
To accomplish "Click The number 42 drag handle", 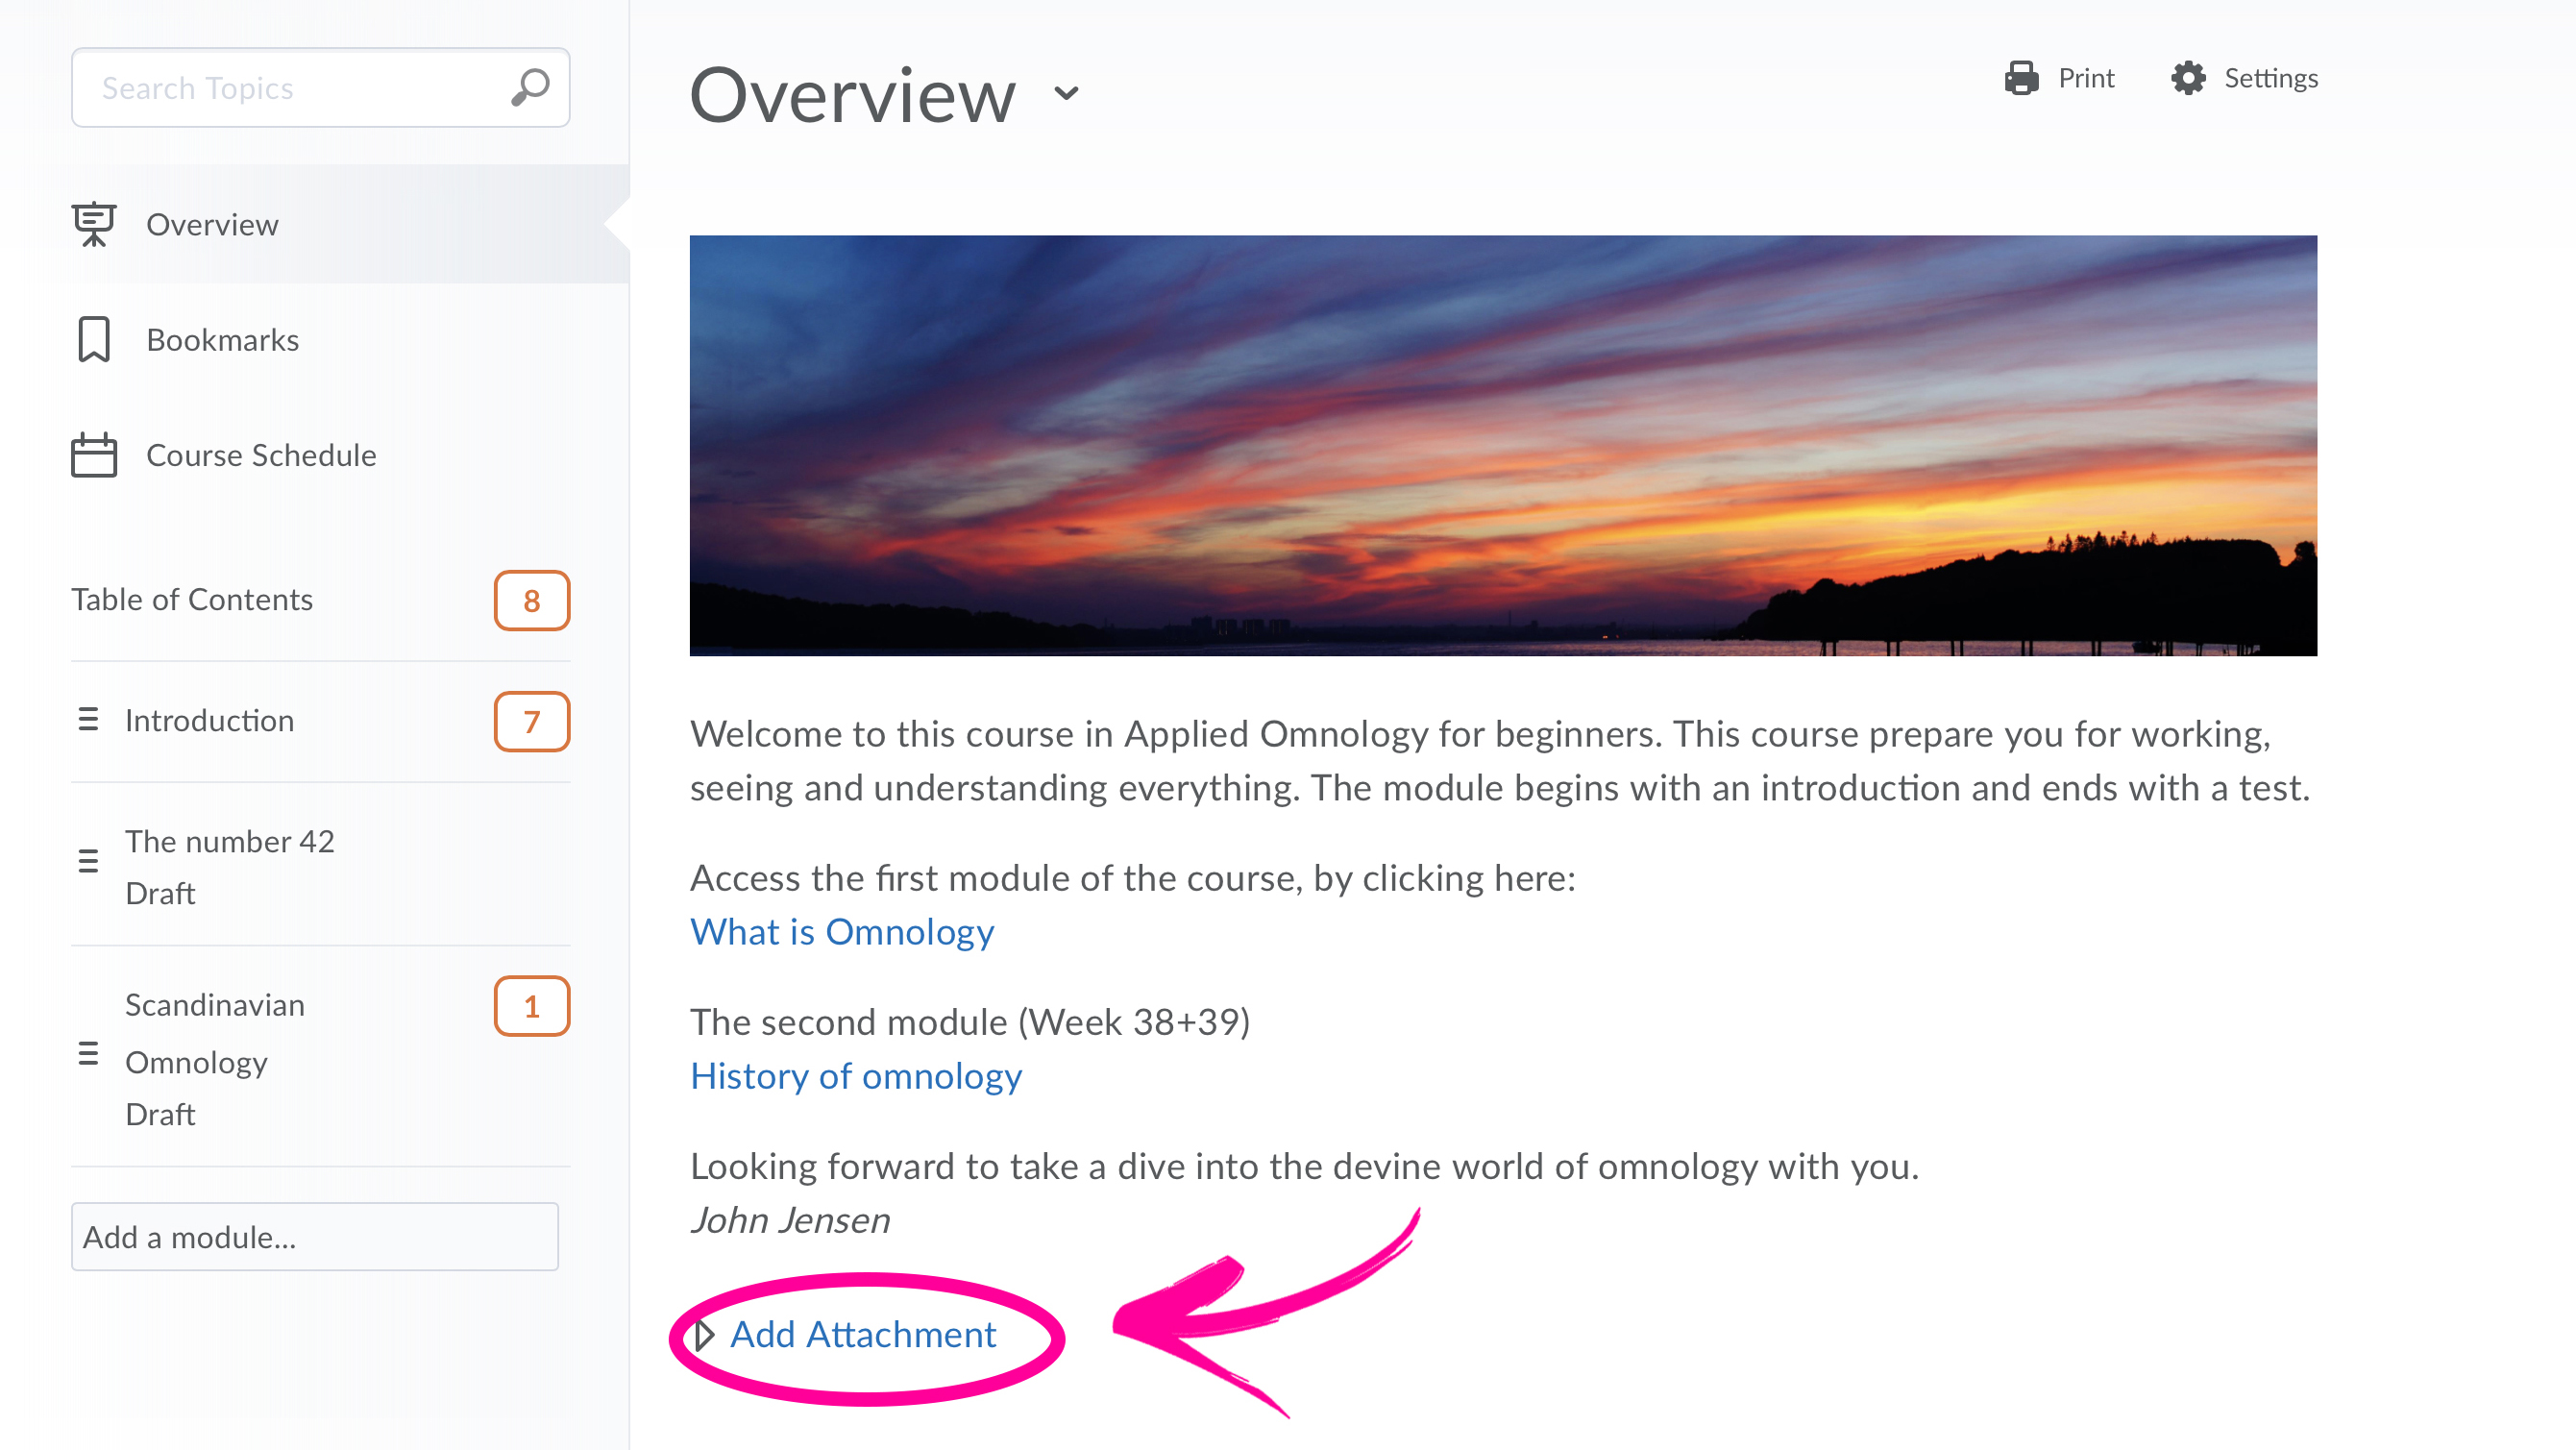I will point(88,861).
